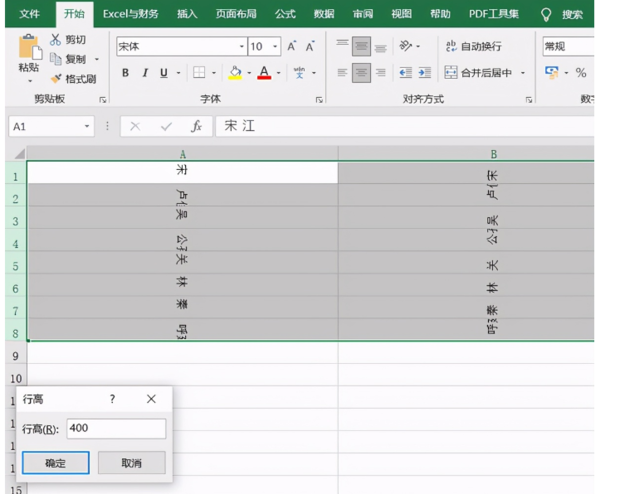Open the 字体 group dialog launcher
This screenshot has height=494, width=620.
319,100
